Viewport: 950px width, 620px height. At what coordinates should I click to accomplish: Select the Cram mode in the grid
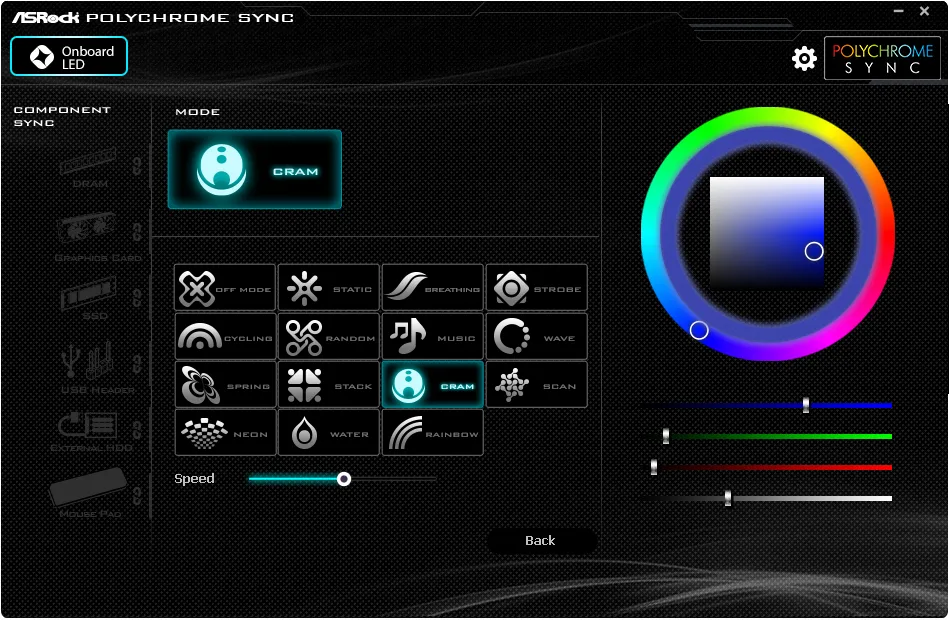(433, 385)
